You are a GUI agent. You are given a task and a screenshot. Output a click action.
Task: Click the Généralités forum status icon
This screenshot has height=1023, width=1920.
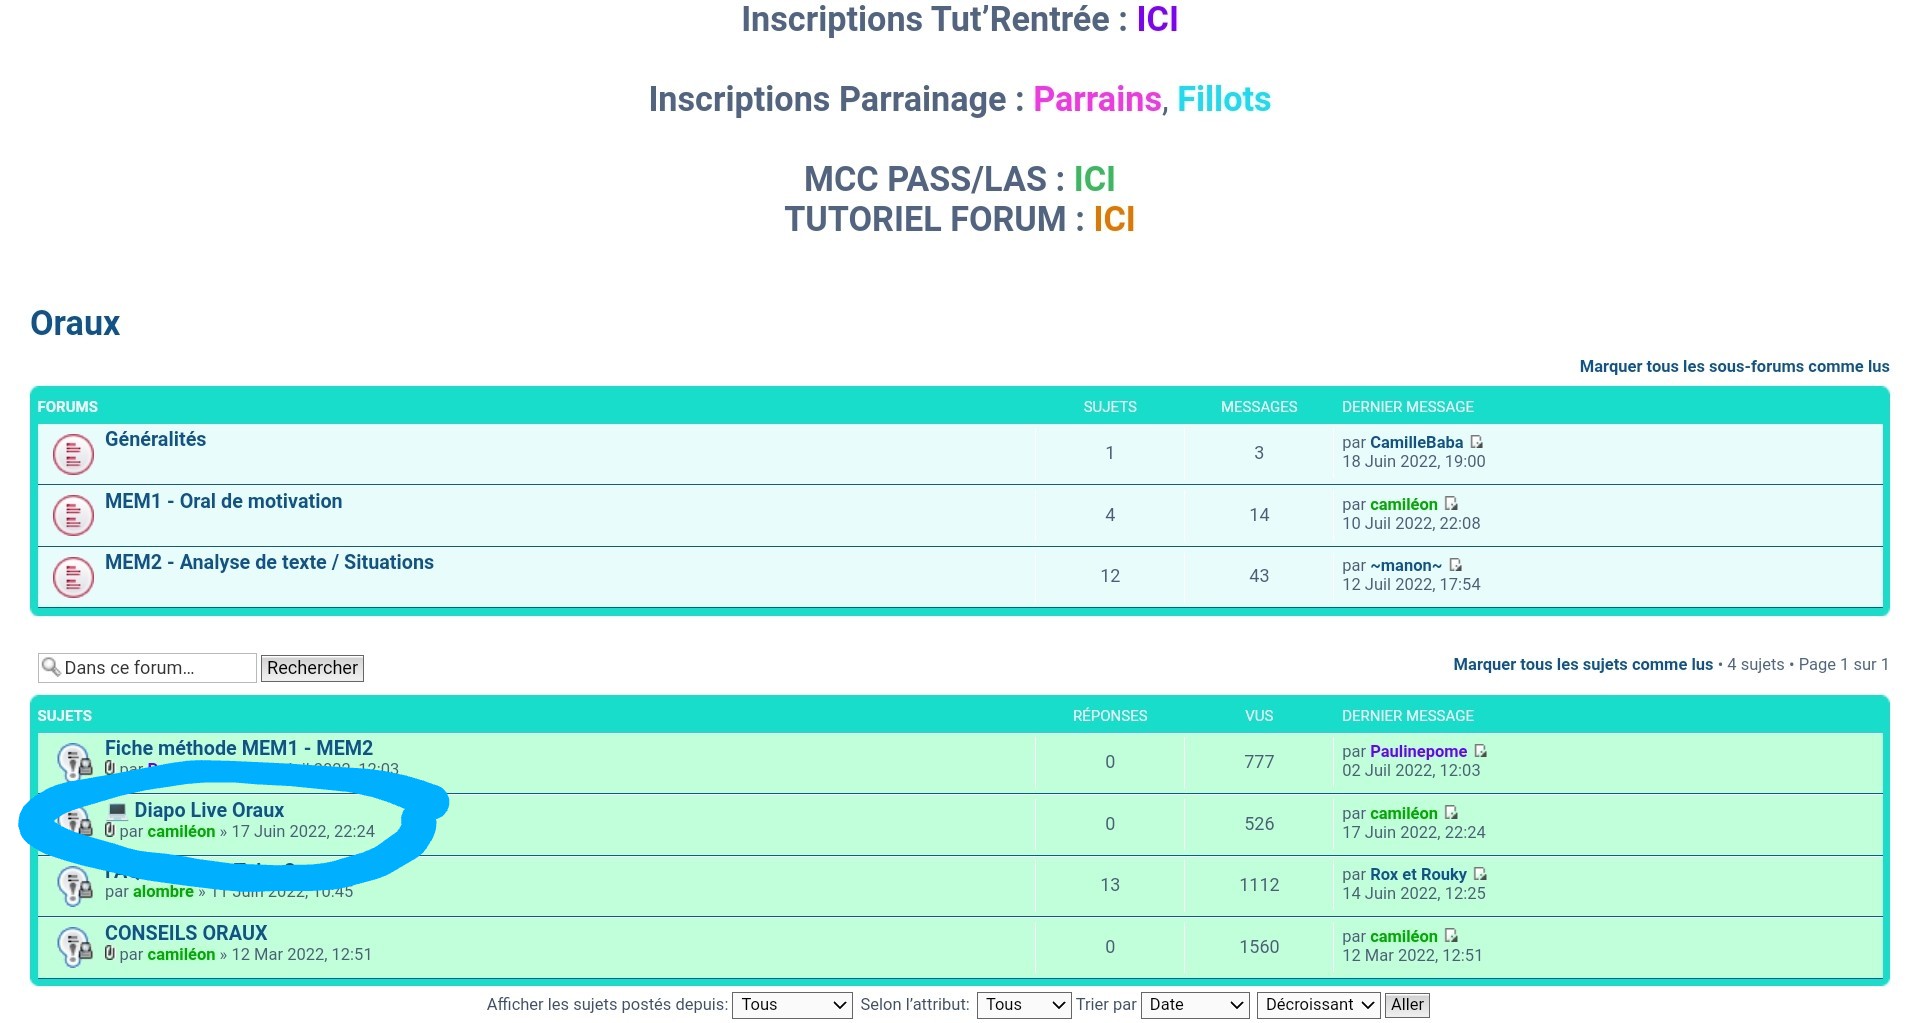(73, 455)
